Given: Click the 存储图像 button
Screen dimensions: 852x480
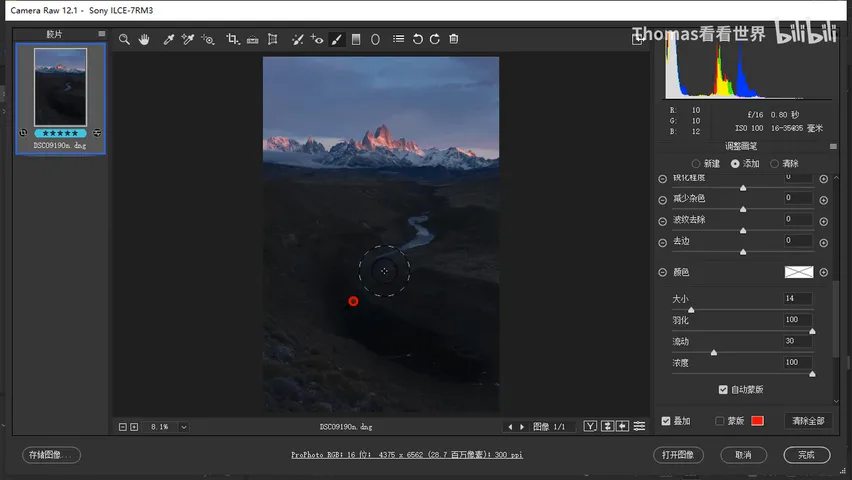Looking at the screenshot, I should tap(51, 455).
